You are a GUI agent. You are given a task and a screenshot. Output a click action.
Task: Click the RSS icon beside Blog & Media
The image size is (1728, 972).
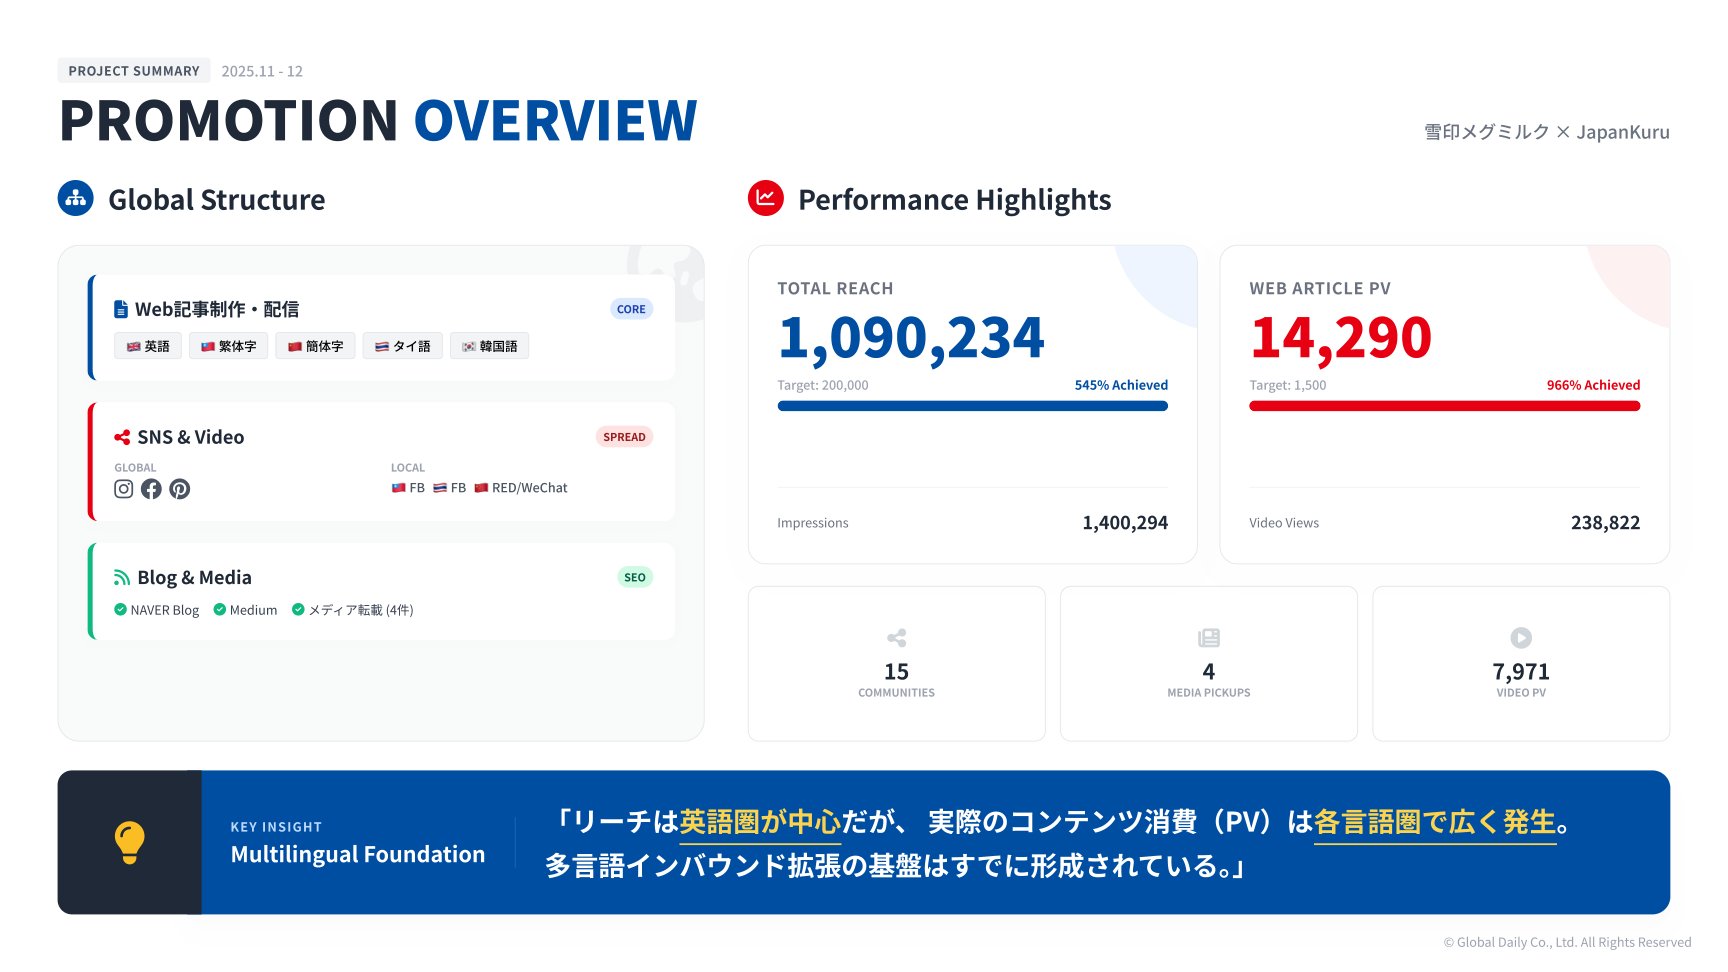pyautogui.click(x=122, y=578)
